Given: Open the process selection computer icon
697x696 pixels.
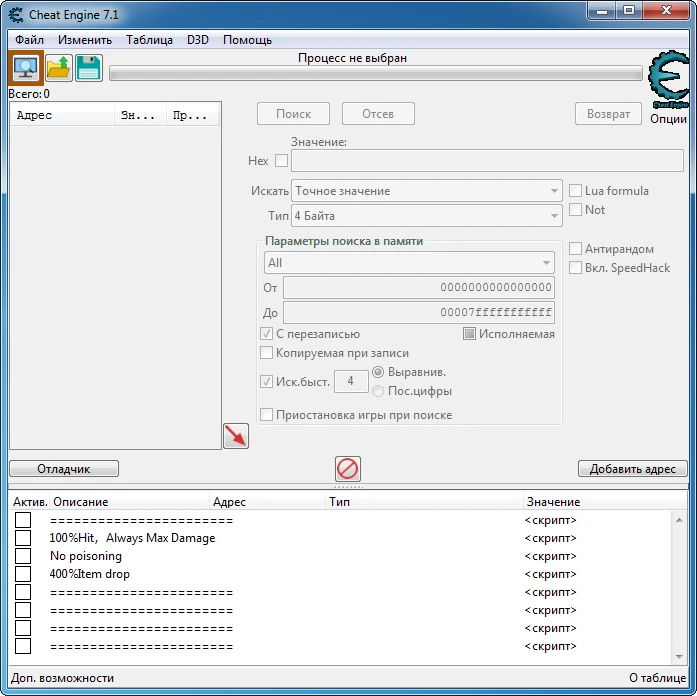Looking at the screenshot, I should click(x=26, y=68).
